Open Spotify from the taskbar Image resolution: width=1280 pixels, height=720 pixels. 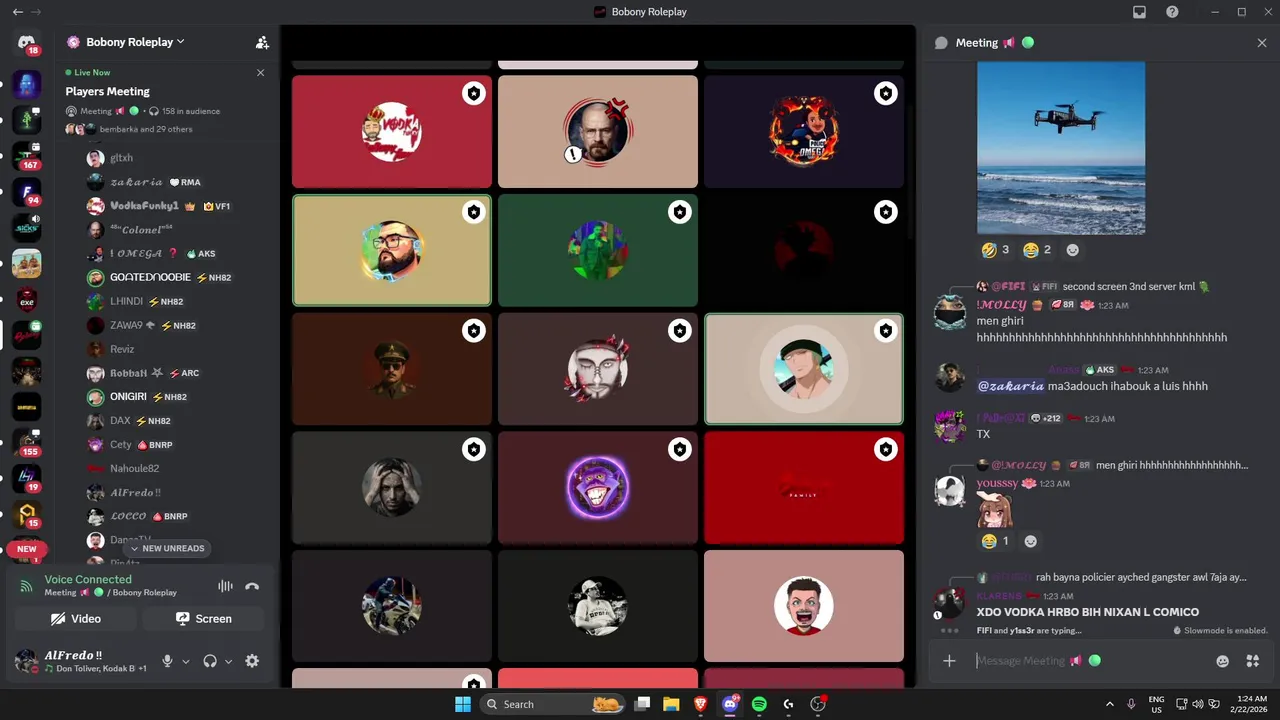pyautogui.click(x=759, y=704)
